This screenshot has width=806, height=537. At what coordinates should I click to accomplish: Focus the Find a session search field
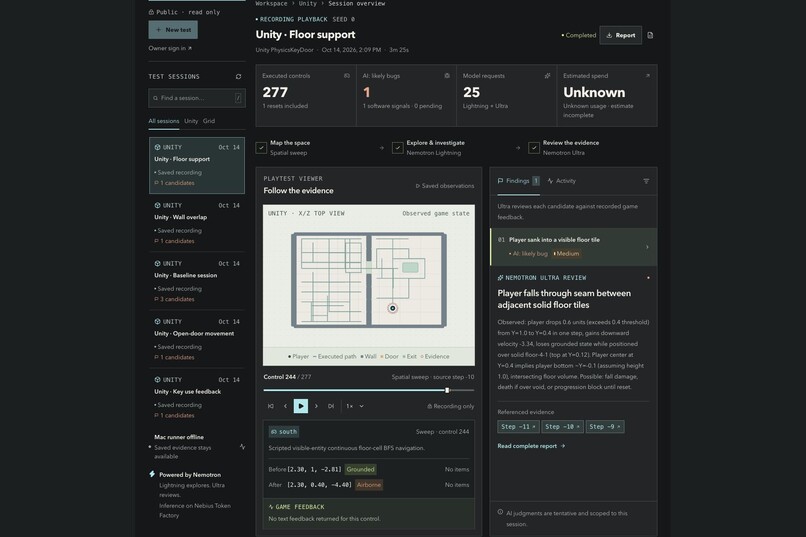pyautogui.click(x=197, y=98)
